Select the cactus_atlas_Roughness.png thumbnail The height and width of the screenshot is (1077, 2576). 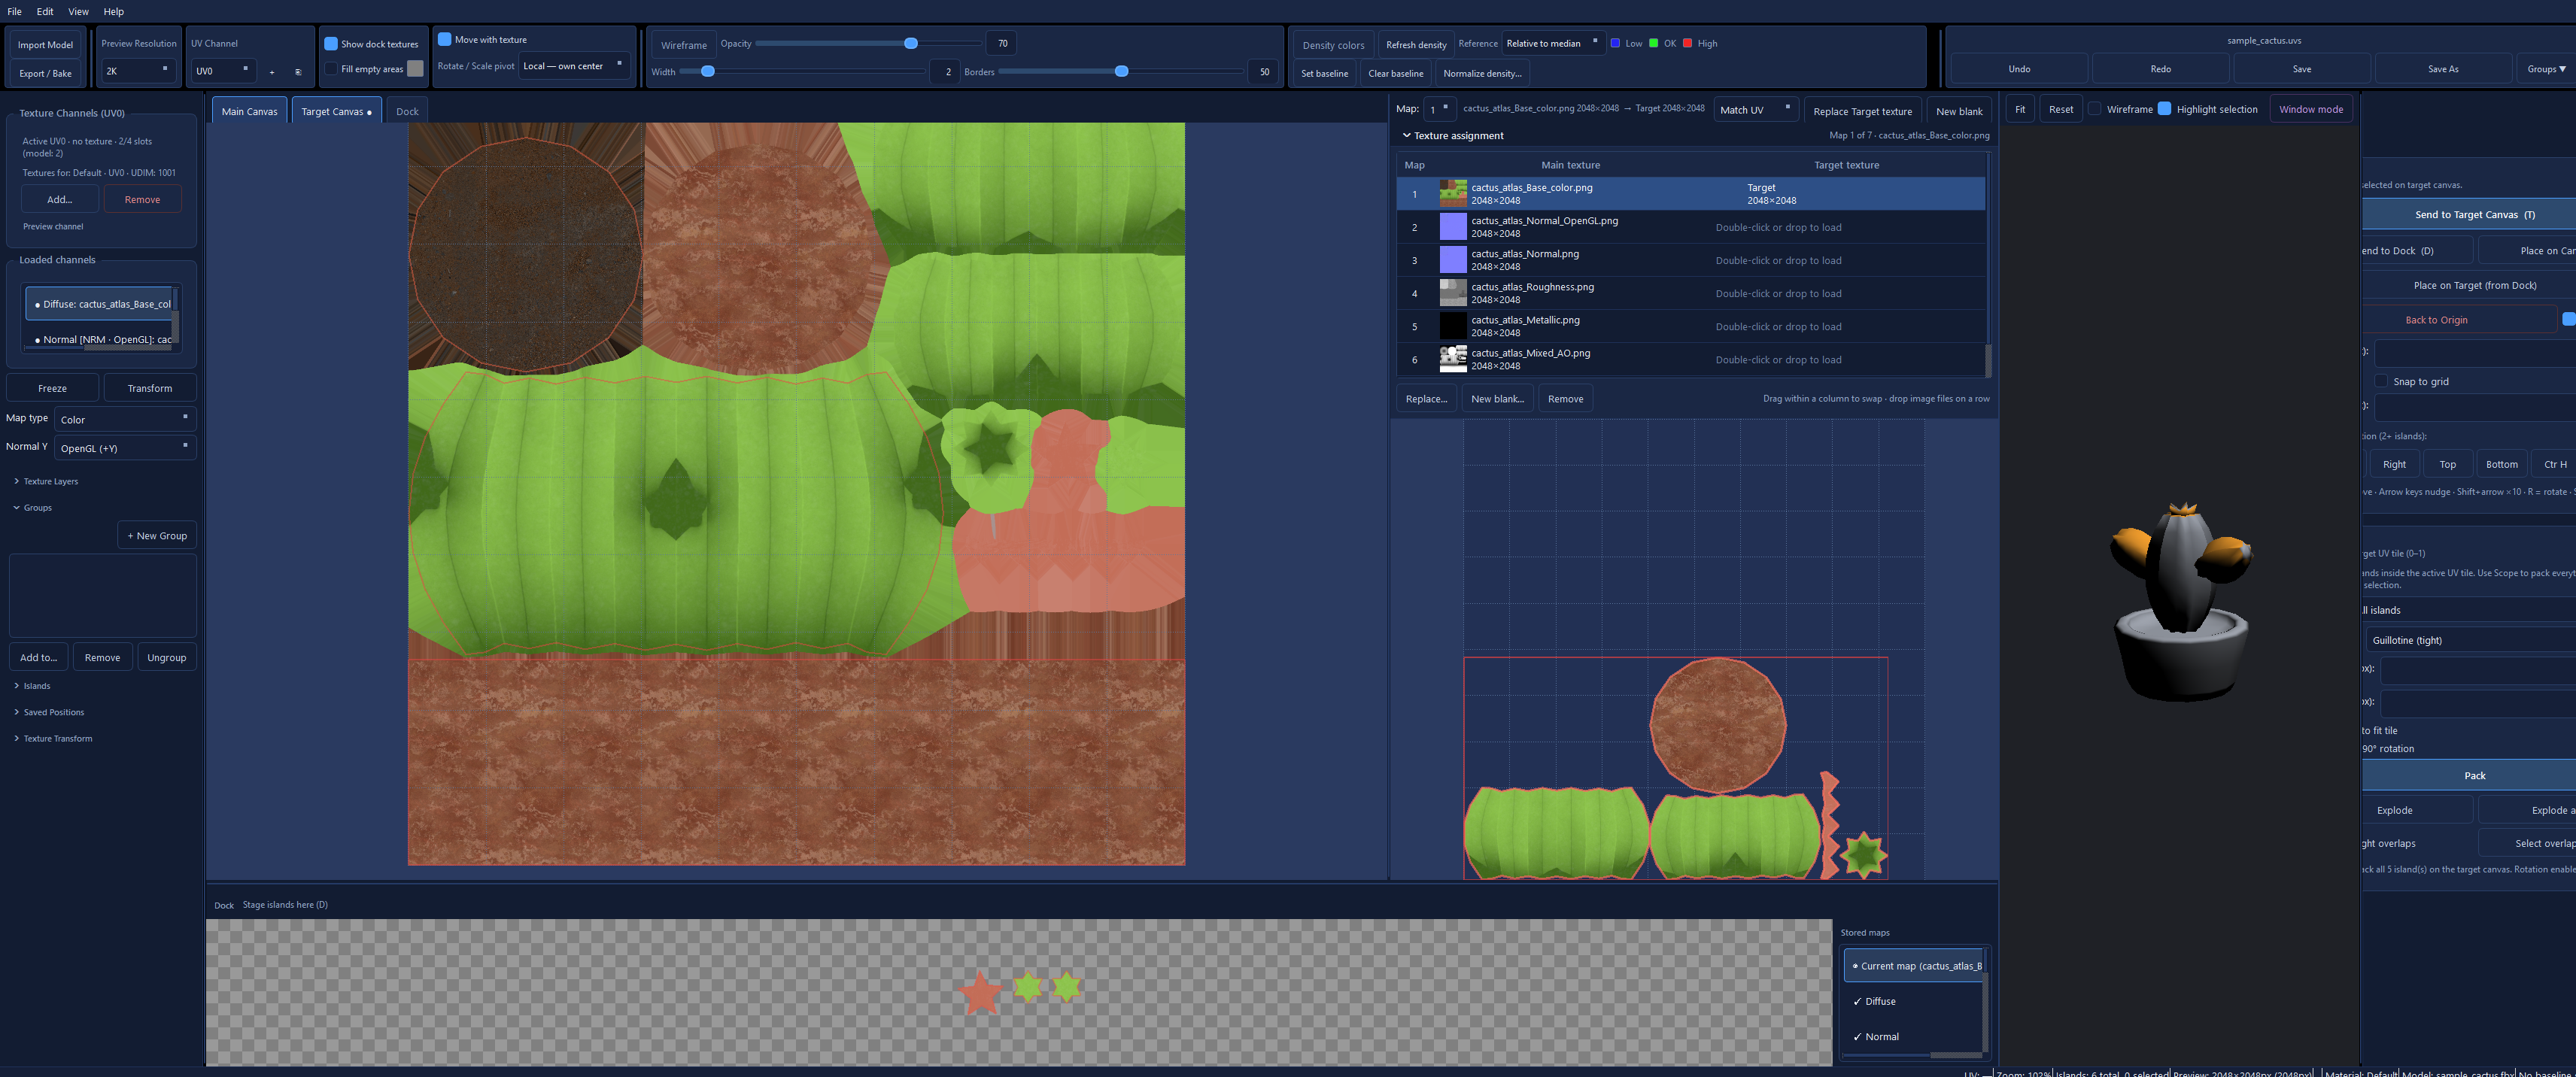pos(1452,293)
